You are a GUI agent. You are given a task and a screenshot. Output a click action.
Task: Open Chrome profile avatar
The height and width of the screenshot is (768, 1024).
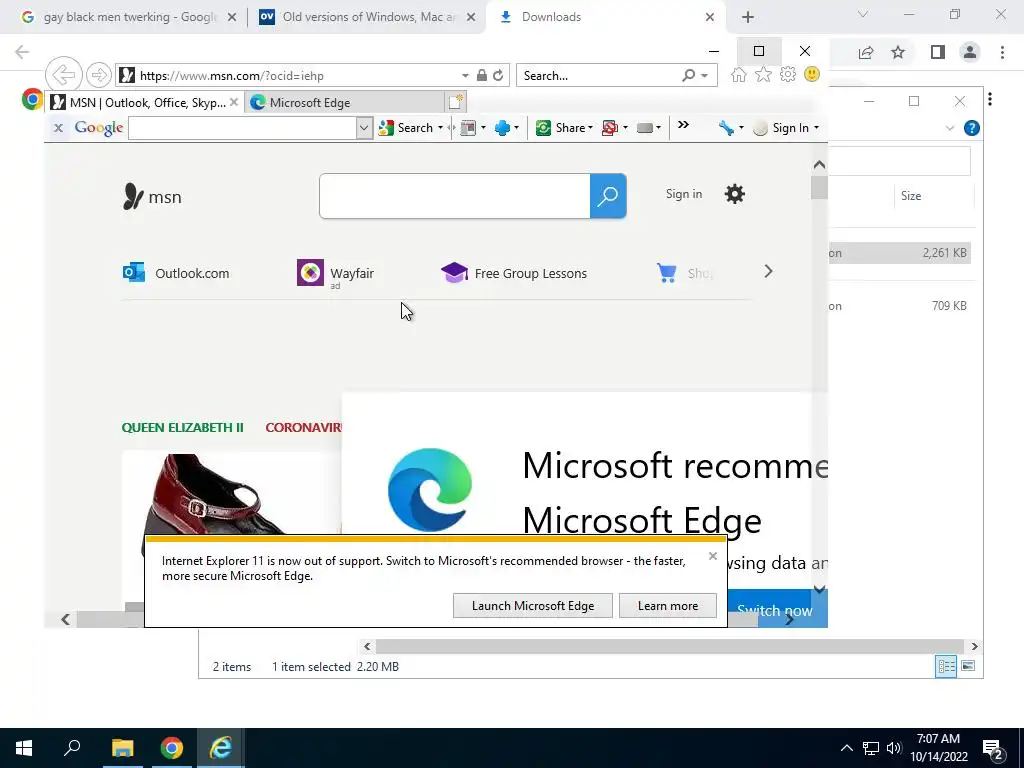(x=969, y=52)
